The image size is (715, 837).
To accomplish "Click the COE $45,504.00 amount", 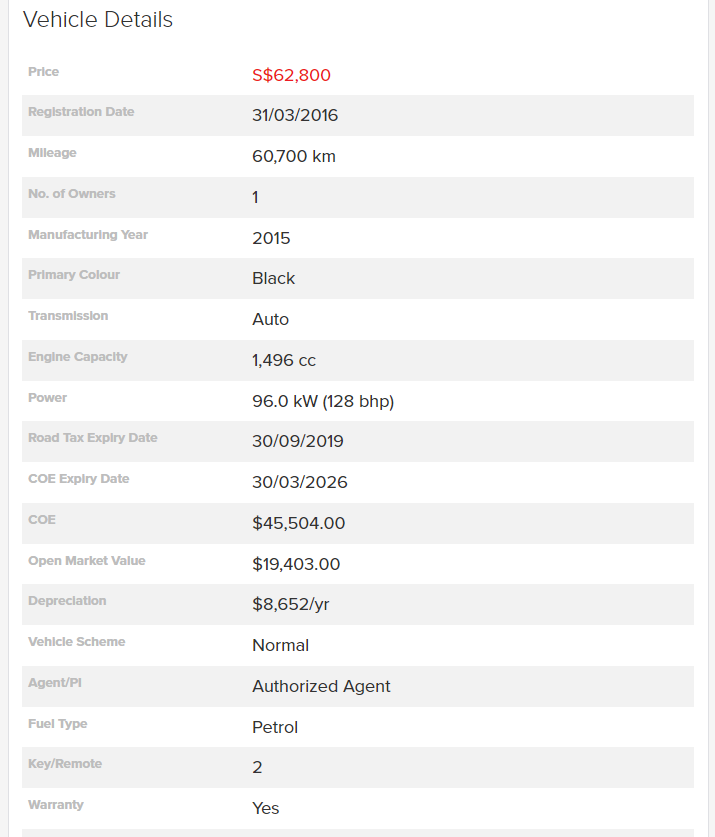I will (298, 523).
